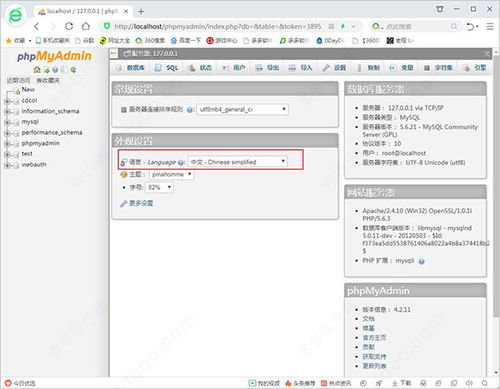This screenshot has width=500, height=389.
Task: Click the localhost browser tab
Action: pyautogui.click(x=83, y=11)
